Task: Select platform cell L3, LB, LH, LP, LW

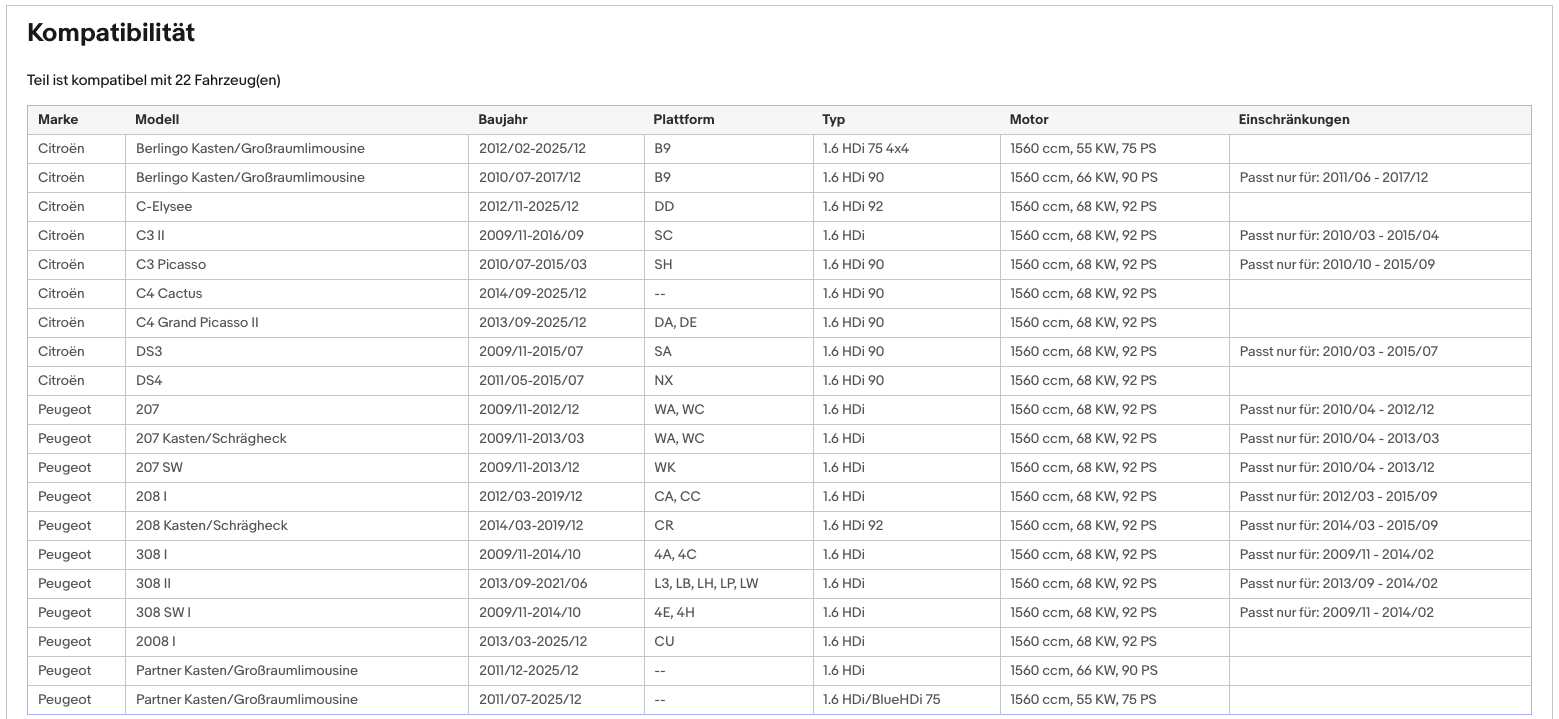Action: tap(728, 584)
